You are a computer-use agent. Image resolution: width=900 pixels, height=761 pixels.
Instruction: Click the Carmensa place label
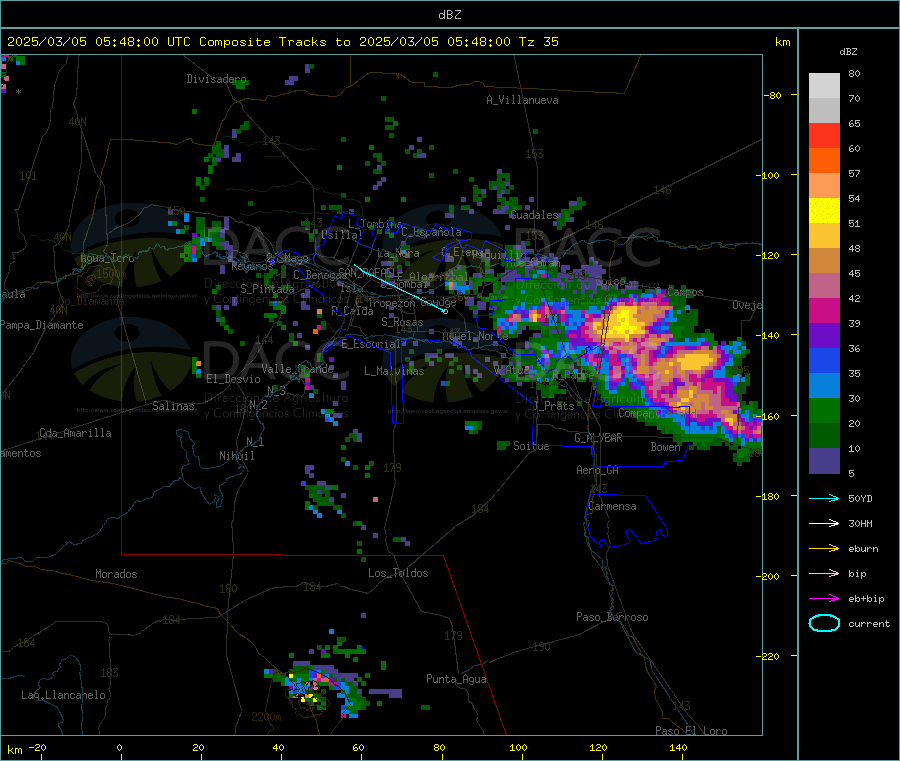[612, 506]
